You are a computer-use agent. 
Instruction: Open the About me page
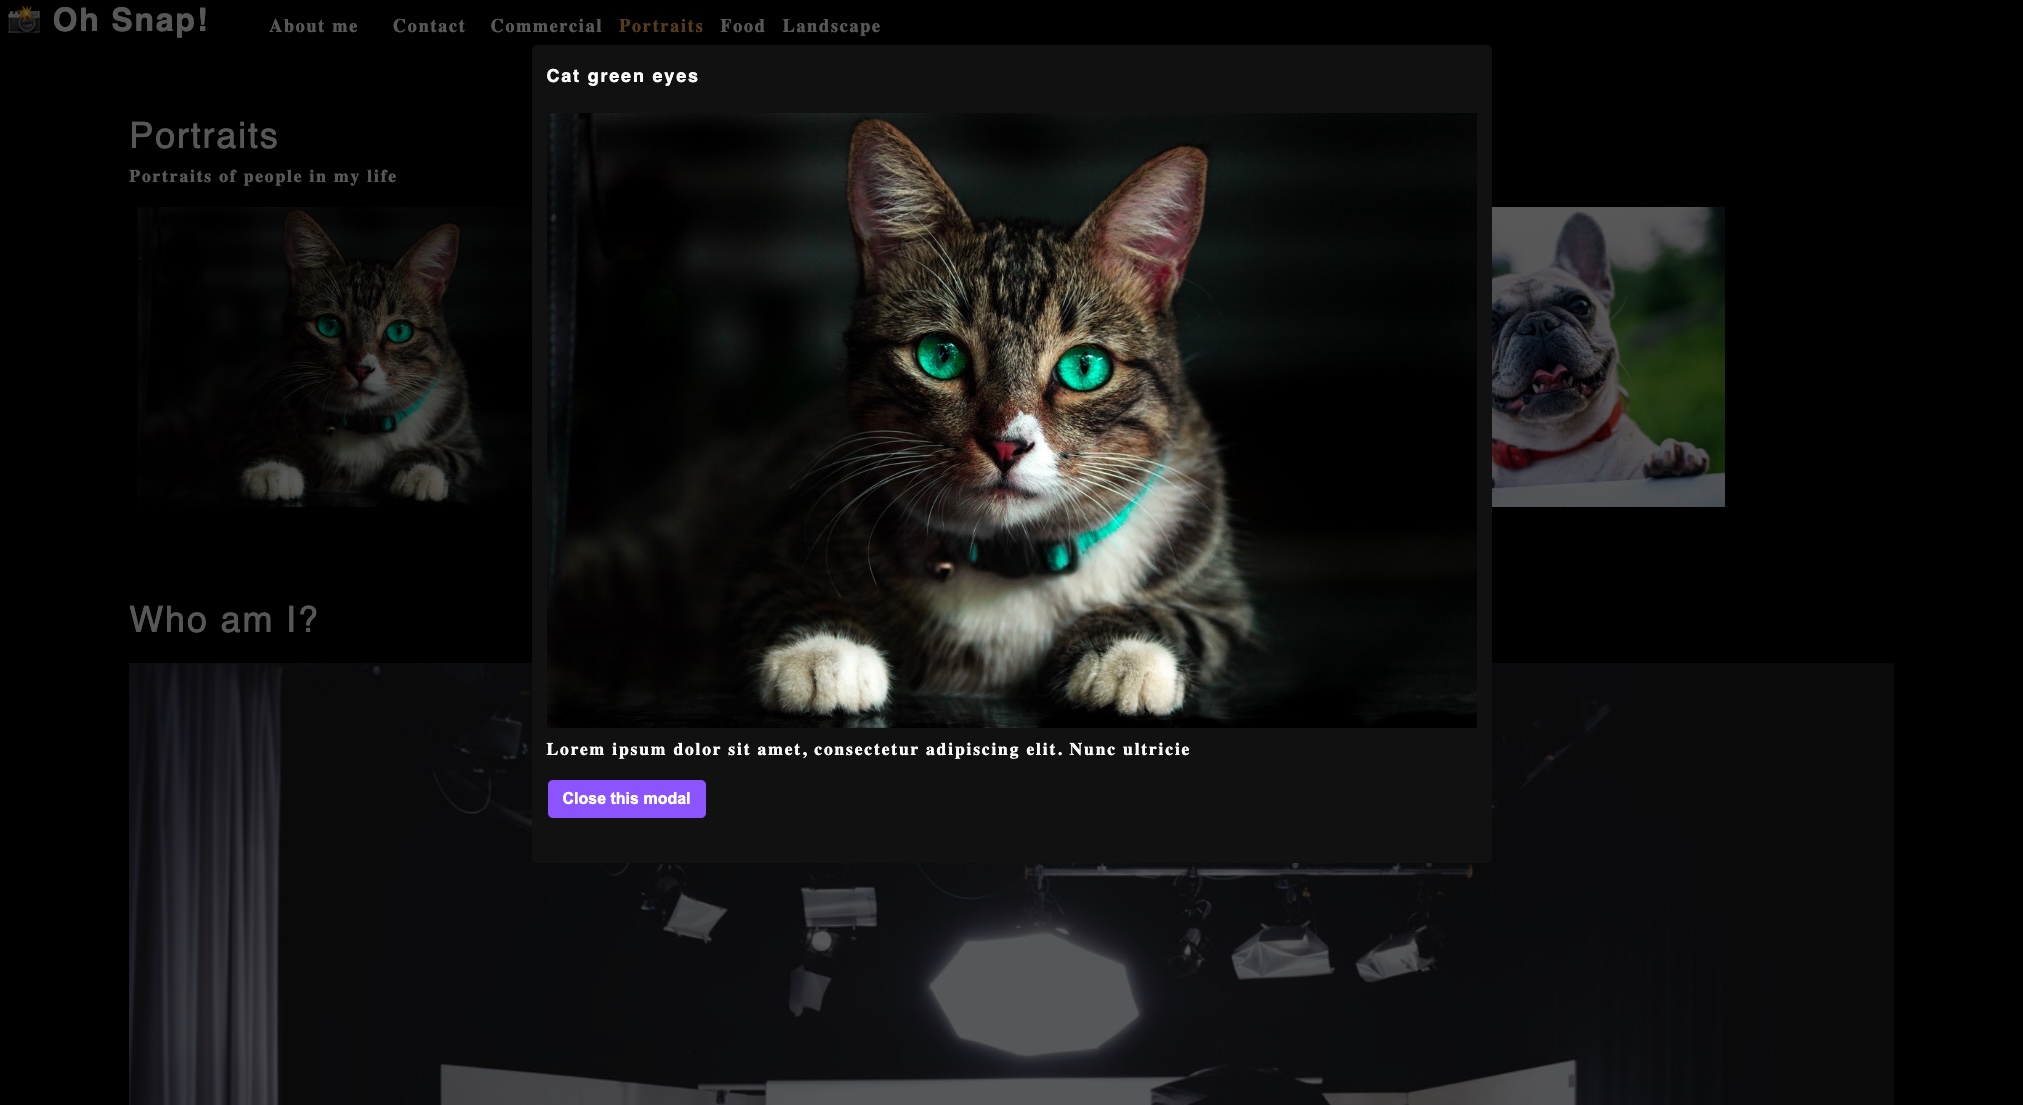pos(313,27)
